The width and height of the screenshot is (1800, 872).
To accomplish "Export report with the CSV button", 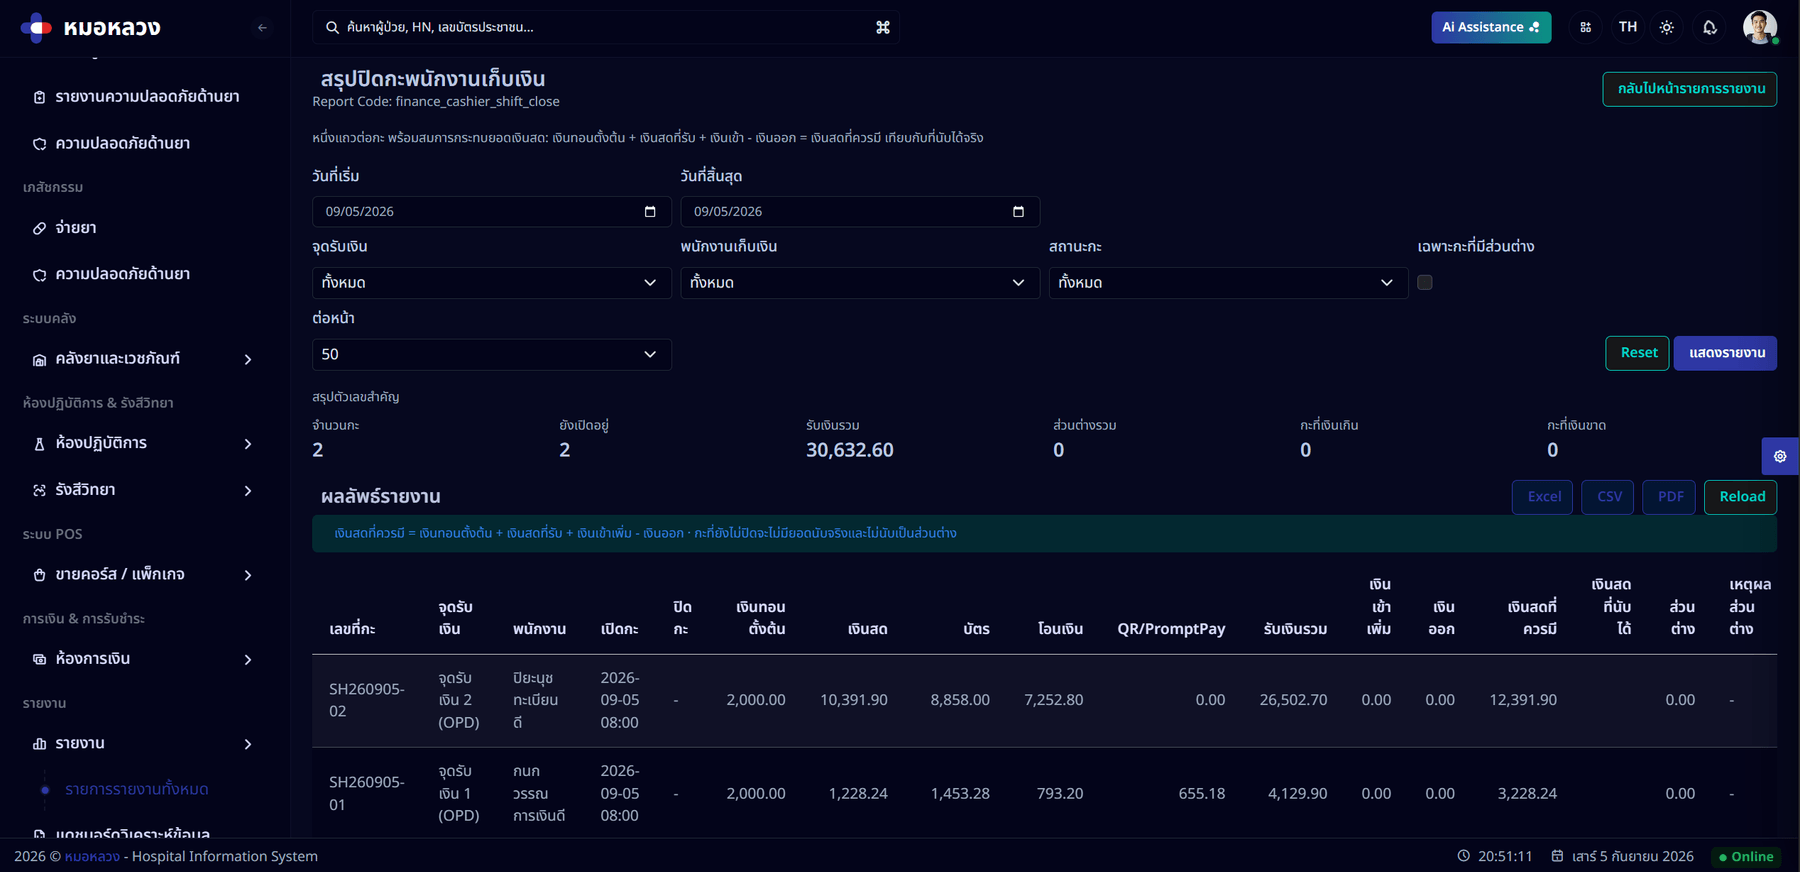I will pyautogui.click(x=1609, y=497).
